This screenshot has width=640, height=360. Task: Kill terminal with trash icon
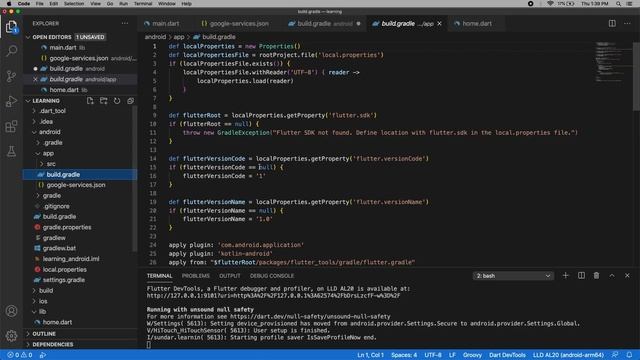click(x=596, y=276)
